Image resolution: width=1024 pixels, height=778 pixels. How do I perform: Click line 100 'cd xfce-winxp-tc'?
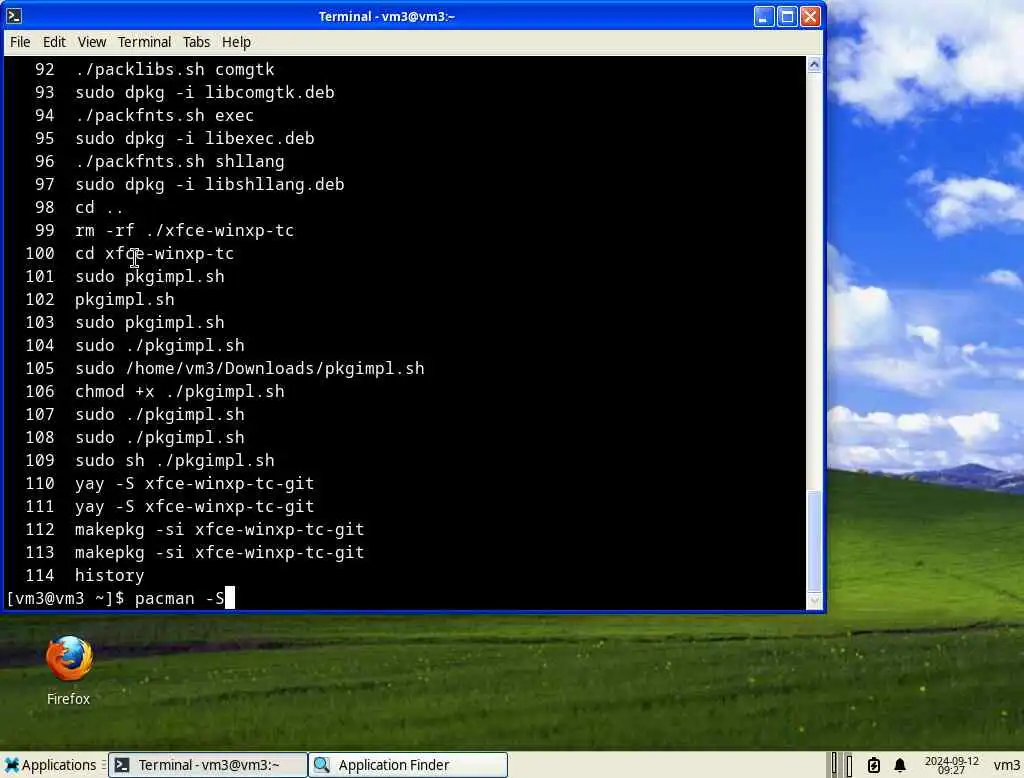point(154,253)
